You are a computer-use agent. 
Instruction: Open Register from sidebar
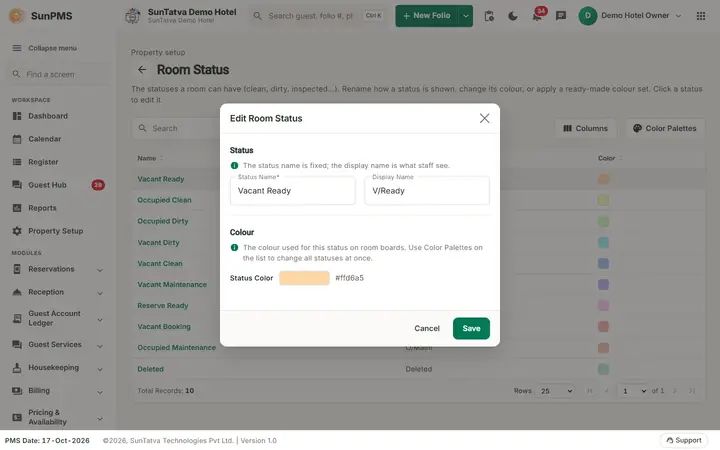(43, 162)
